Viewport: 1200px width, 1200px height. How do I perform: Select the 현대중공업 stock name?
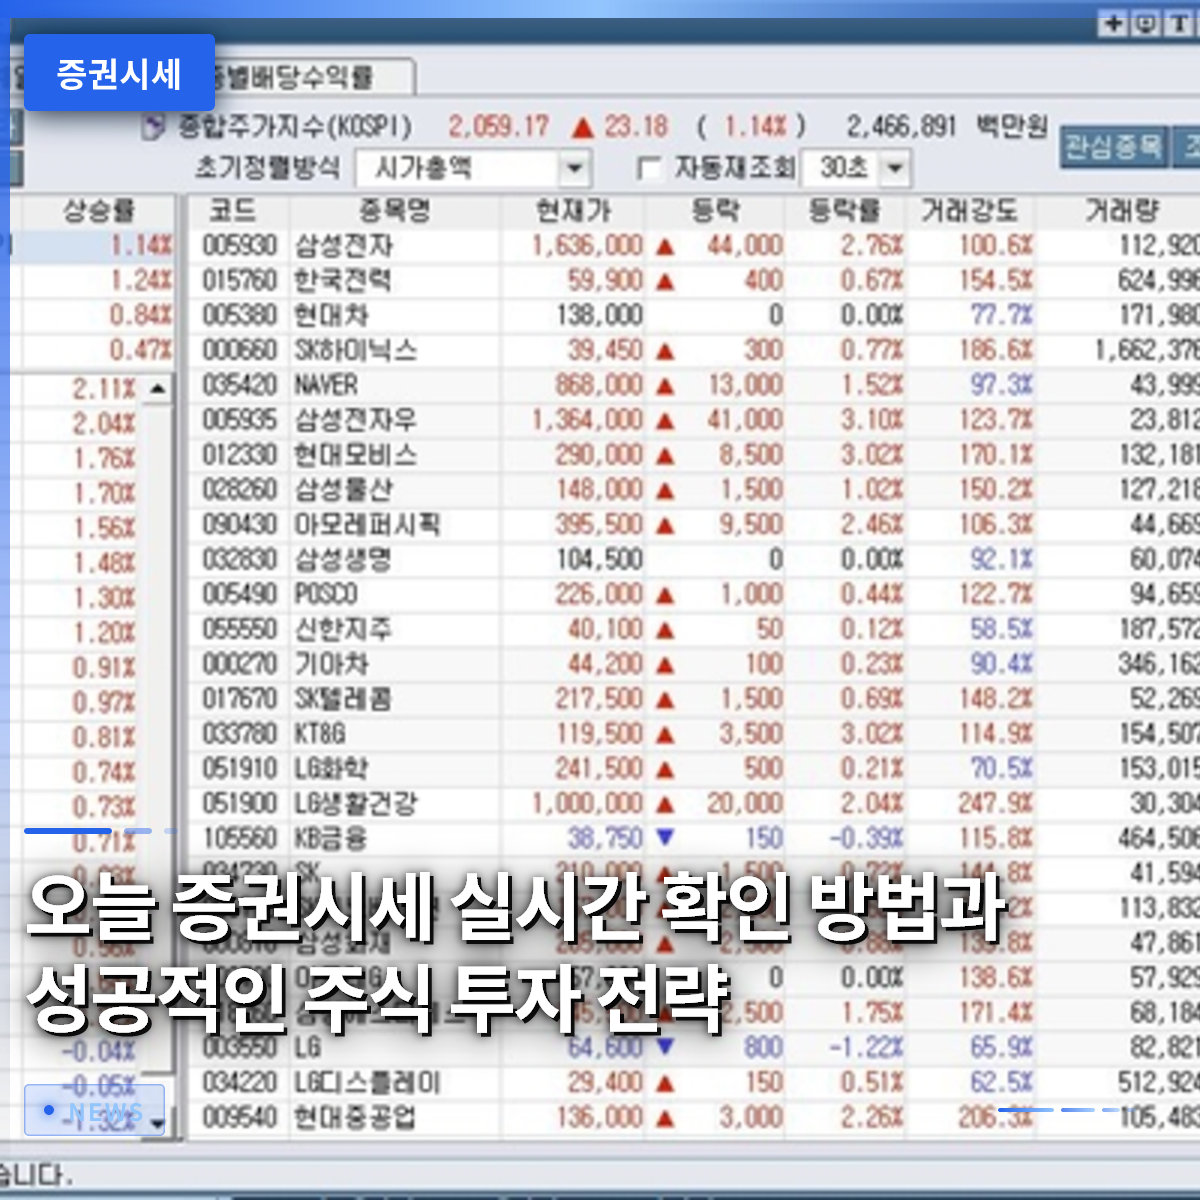[355, 1117]
